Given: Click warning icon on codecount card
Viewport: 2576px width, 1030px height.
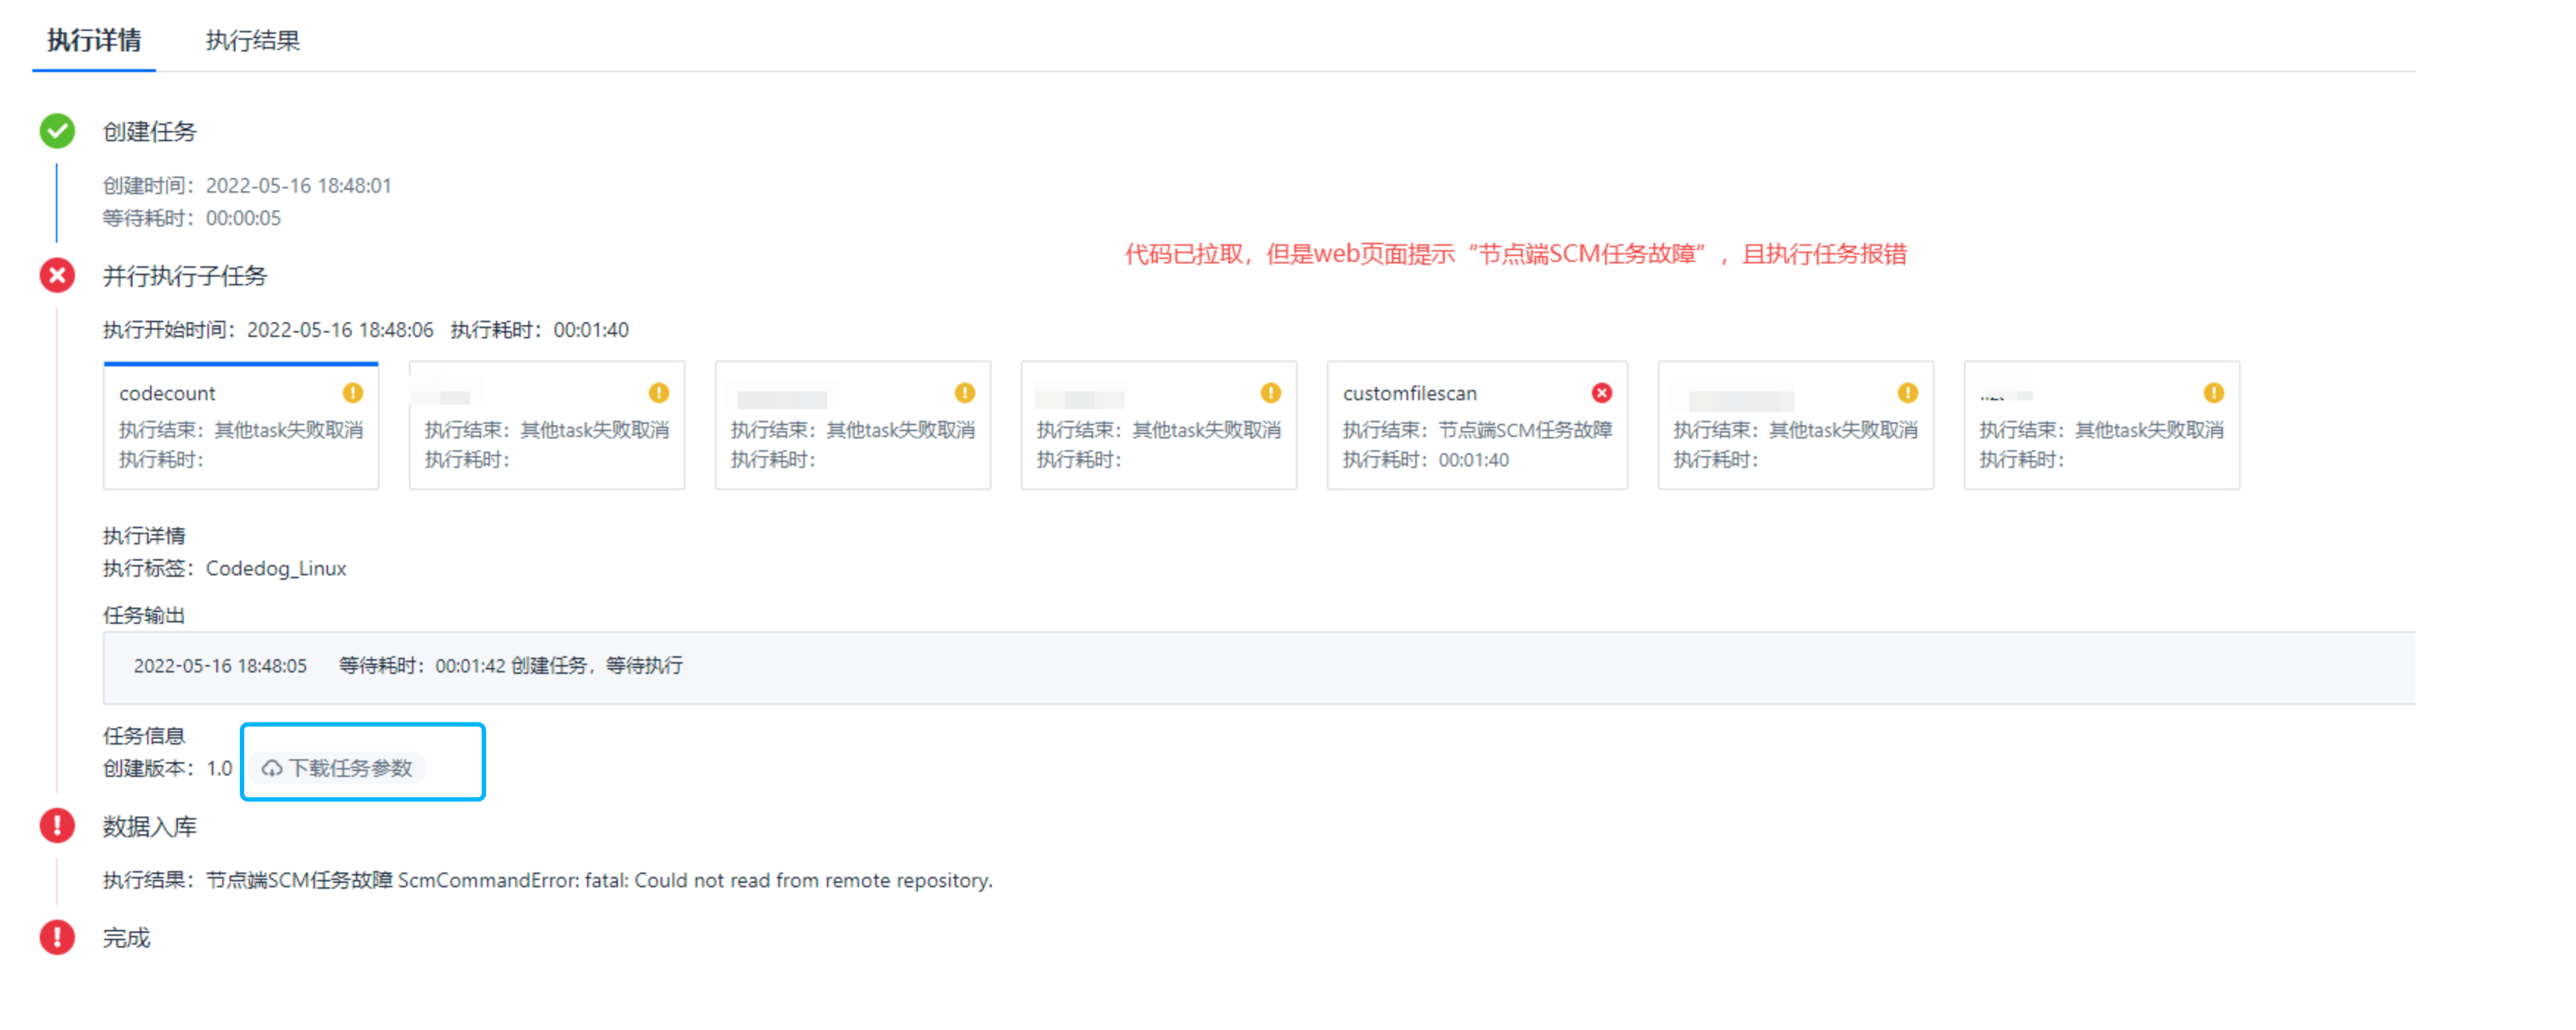Looking at the screenshot, I should (353, 393).
